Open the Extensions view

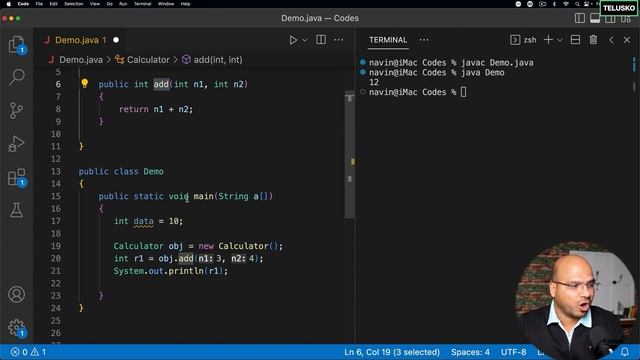(x=16, y=177)
